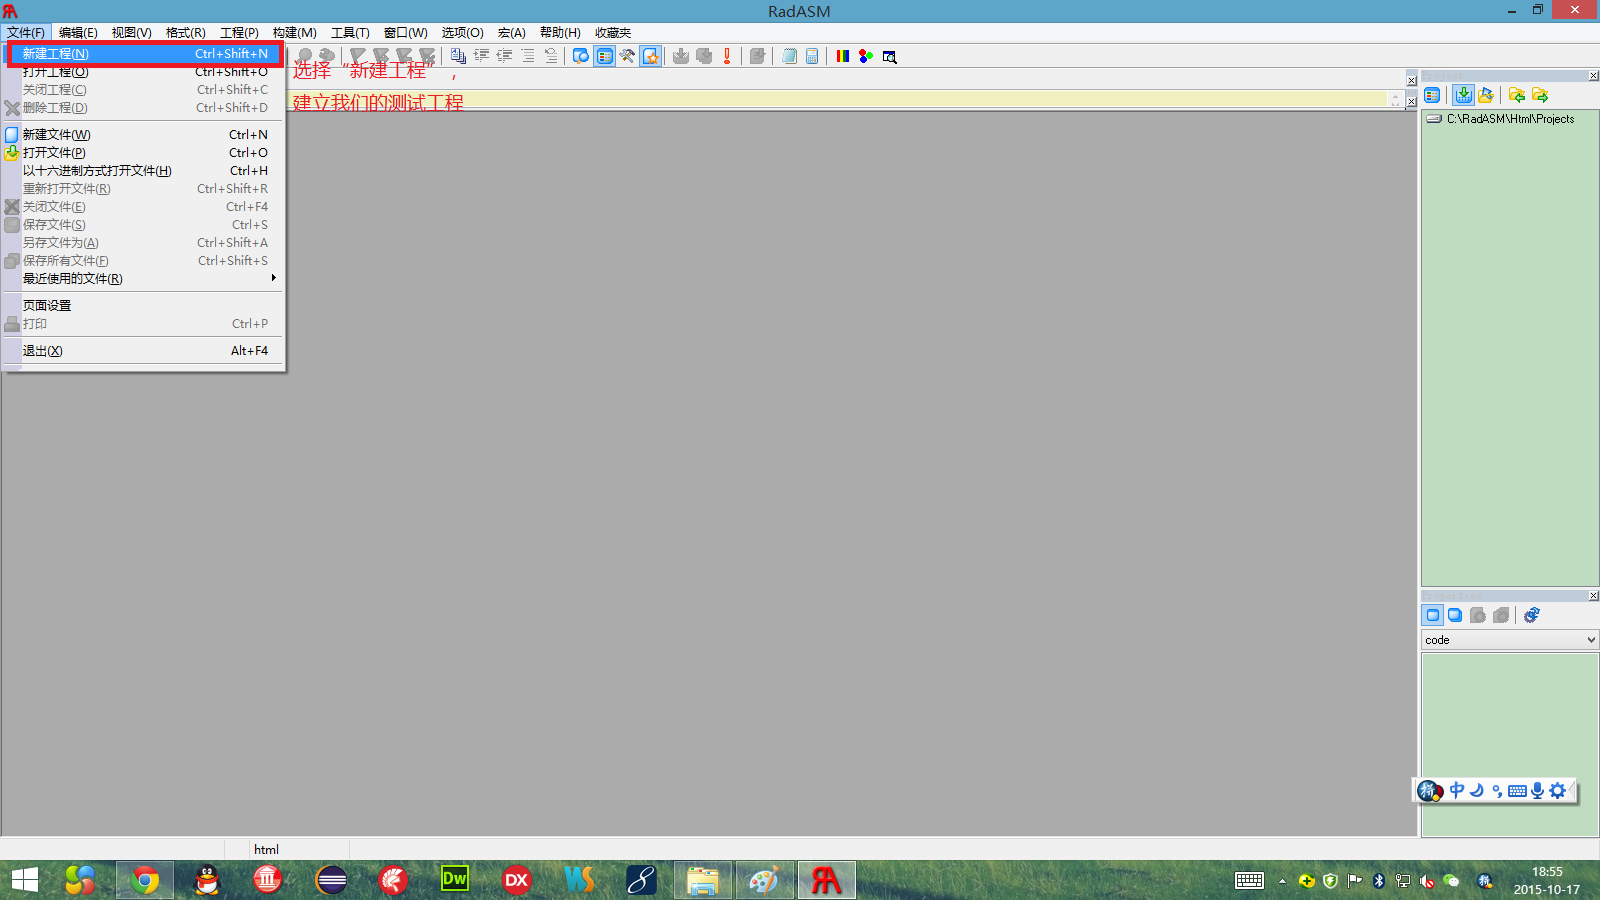Click the folder-with-pencil icon in Project panel
The width and height of the screenshot is (1600, 900).
[x=1486, y=95]
